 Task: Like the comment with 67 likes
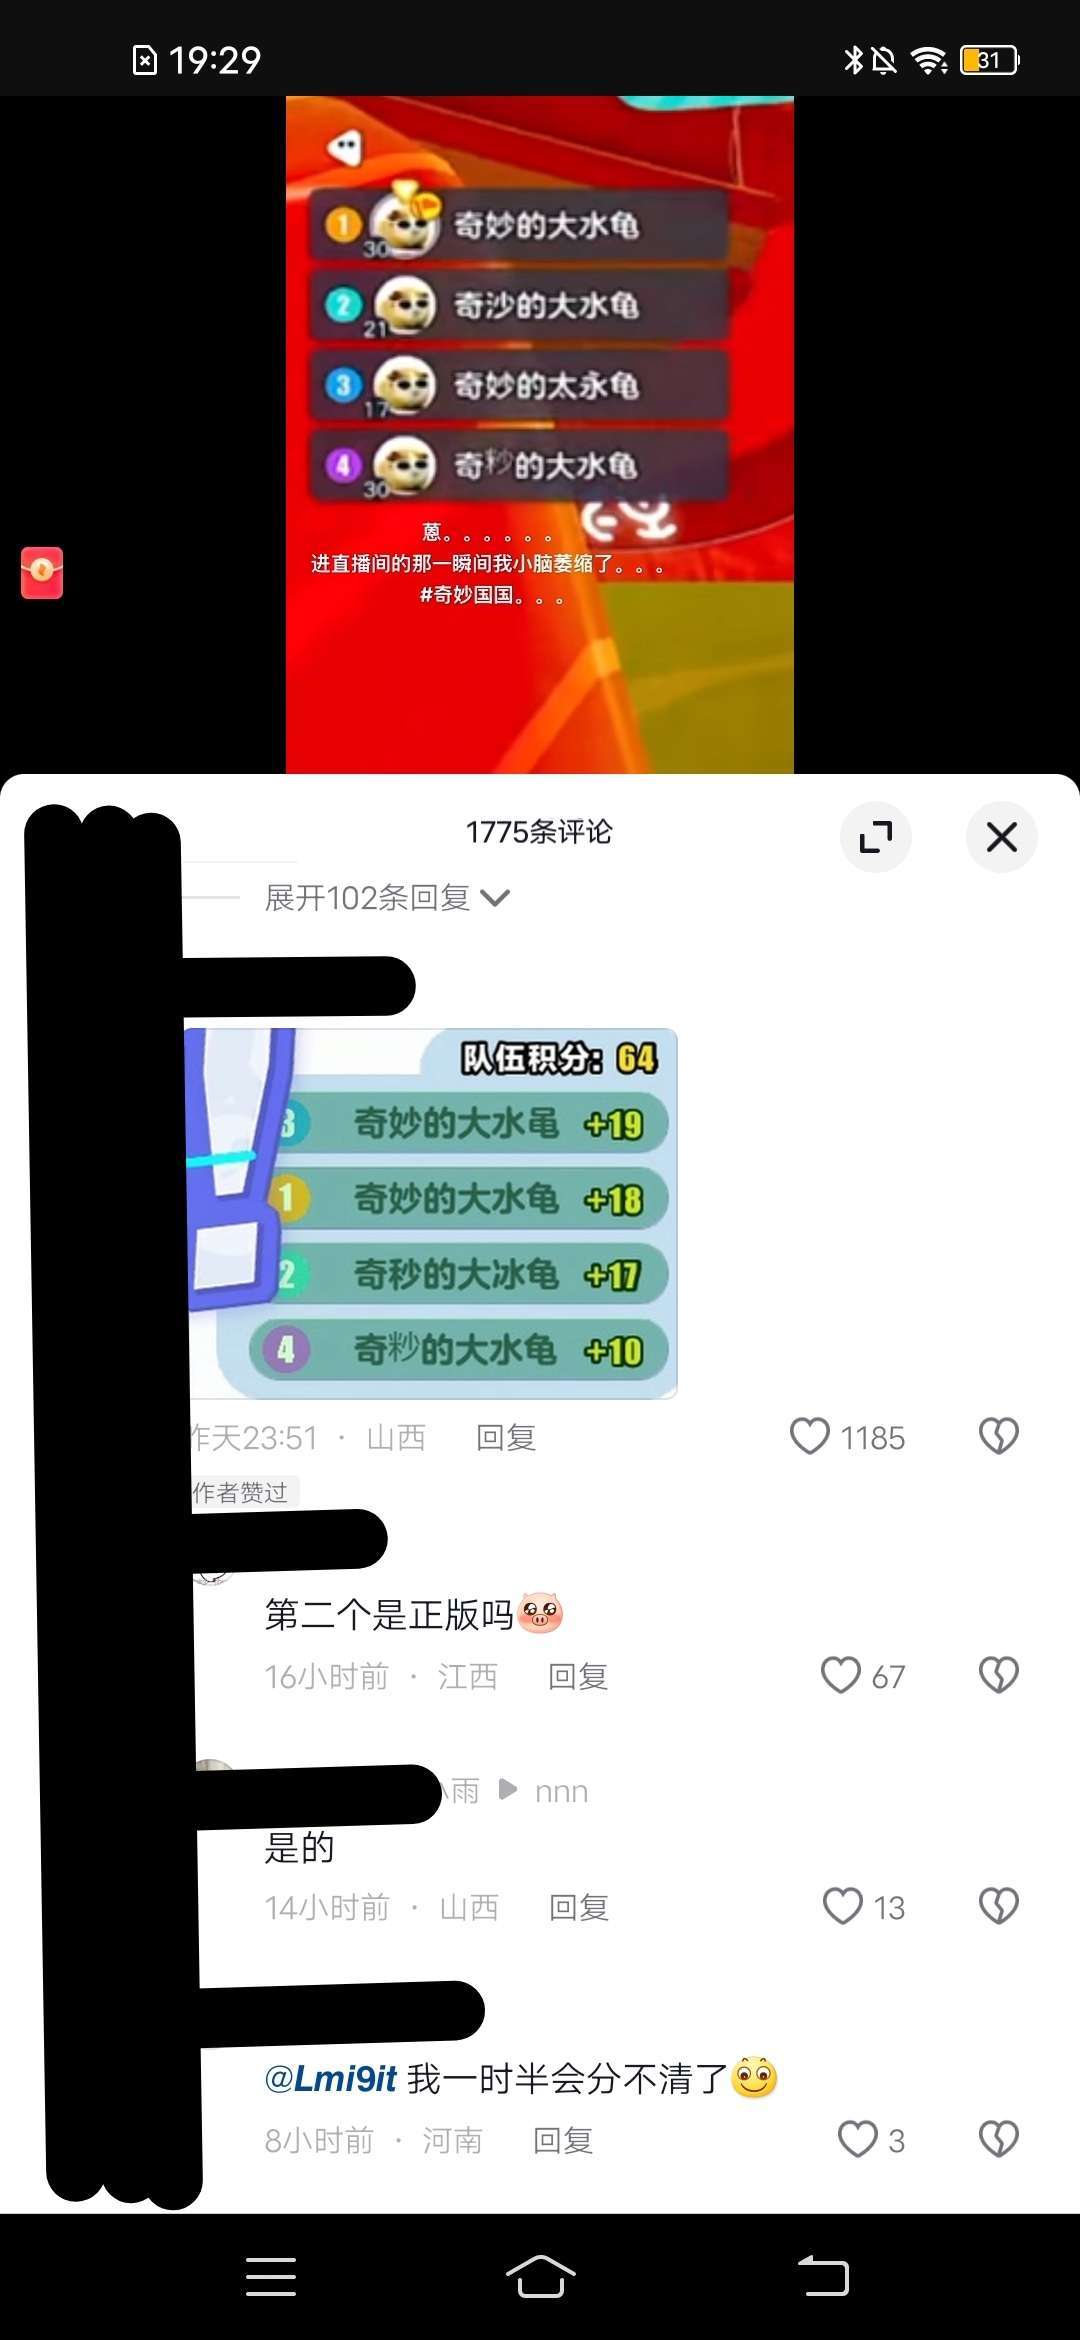(x=841, y=1675)
